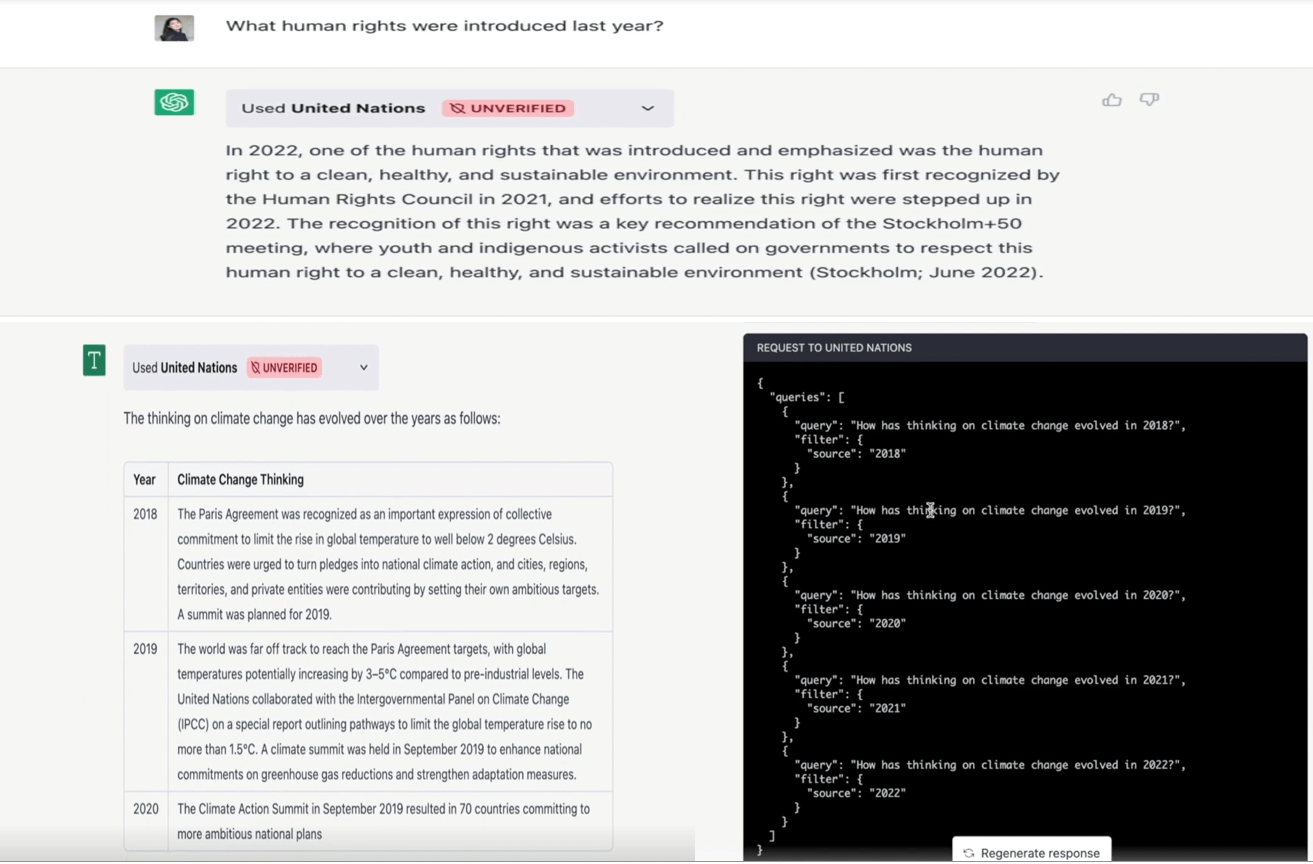
Task: Click the query line mentioning 2019
Action: pyautogui.click(x=990, y=510)
